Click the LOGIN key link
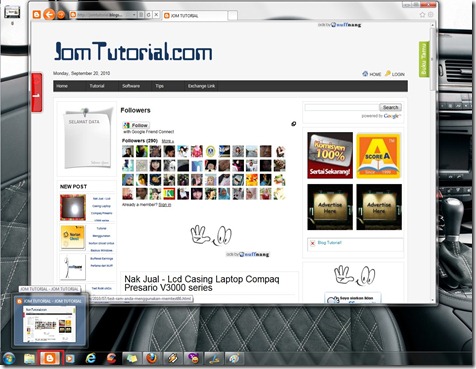 coord(395,74)
